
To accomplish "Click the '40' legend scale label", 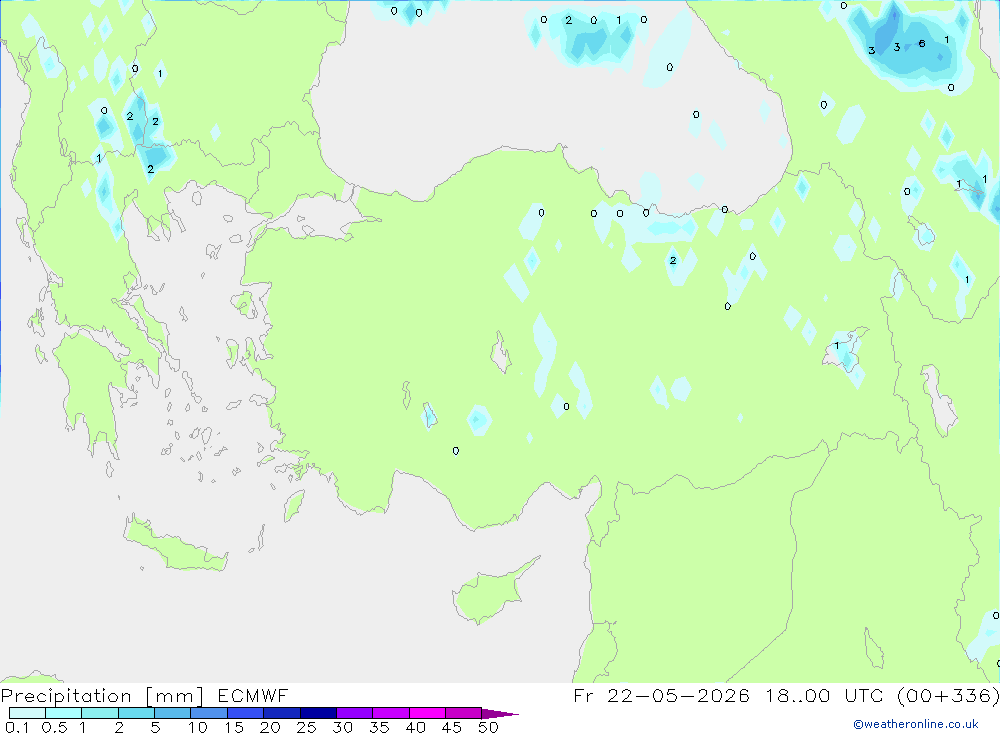I will coord(416,727).
